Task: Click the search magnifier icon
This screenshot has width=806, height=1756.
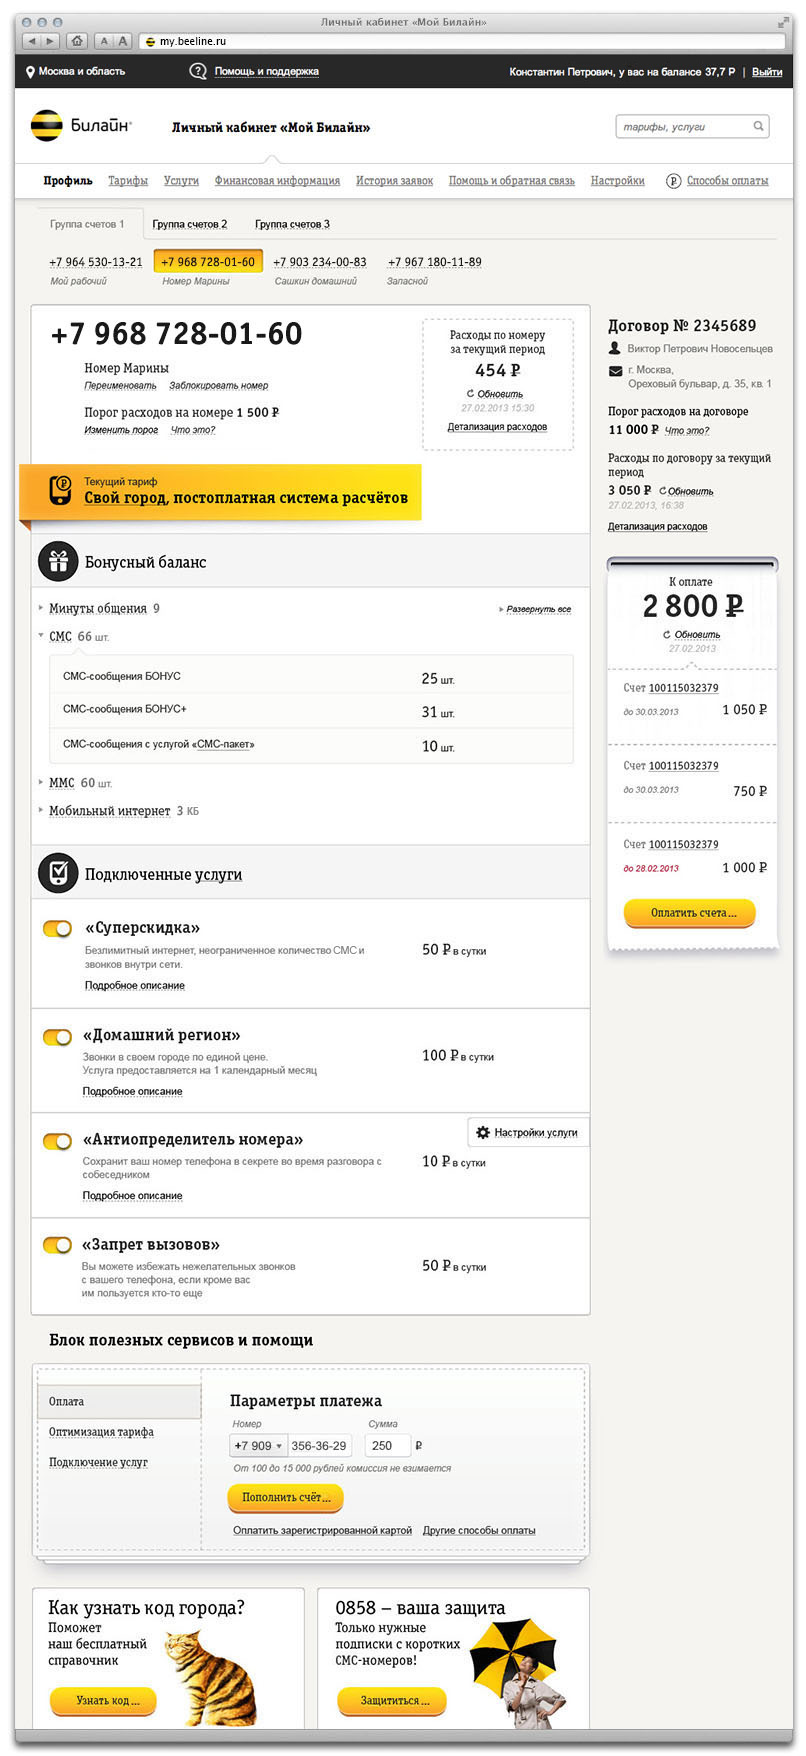Action: tap(759, 127)
